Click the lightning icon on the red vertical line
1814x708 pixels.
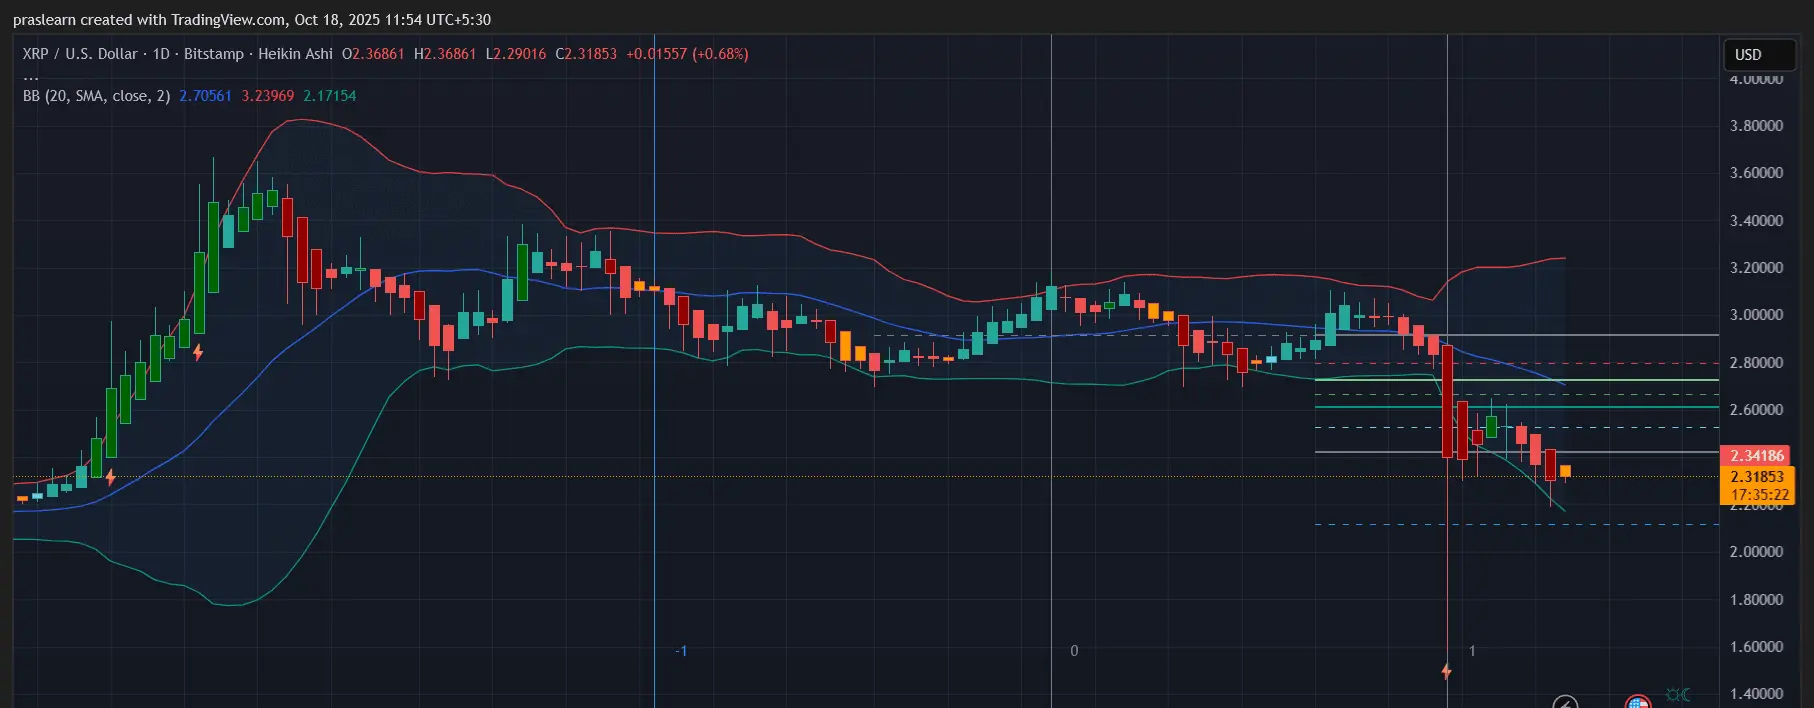click(x=1446, y=671)
